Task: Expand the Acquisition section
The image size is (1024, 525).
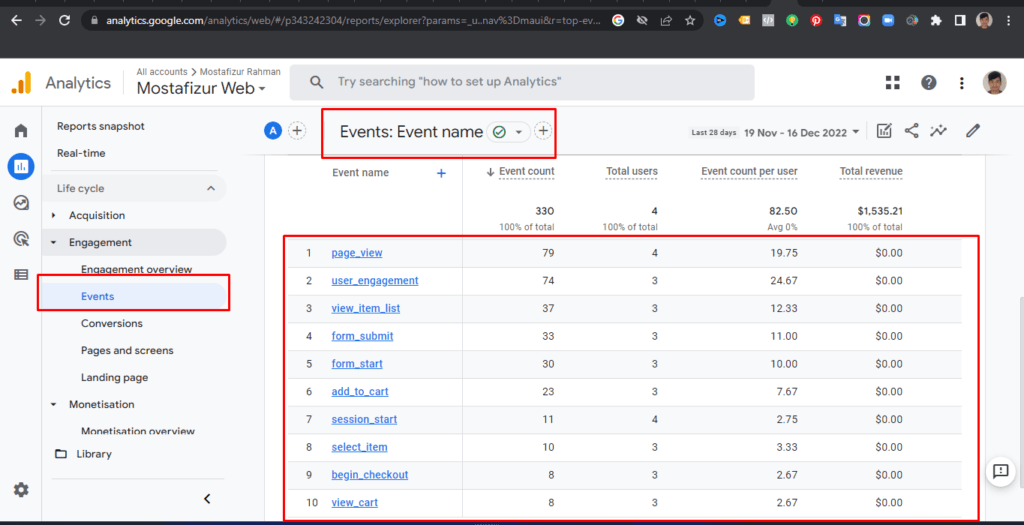Action: click(x=54, y=215)
